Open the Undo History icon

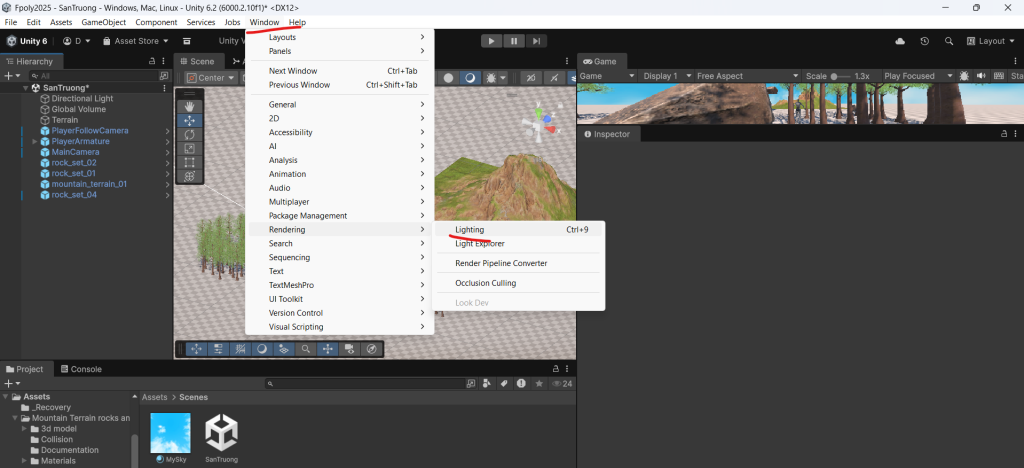pos(924,41)
